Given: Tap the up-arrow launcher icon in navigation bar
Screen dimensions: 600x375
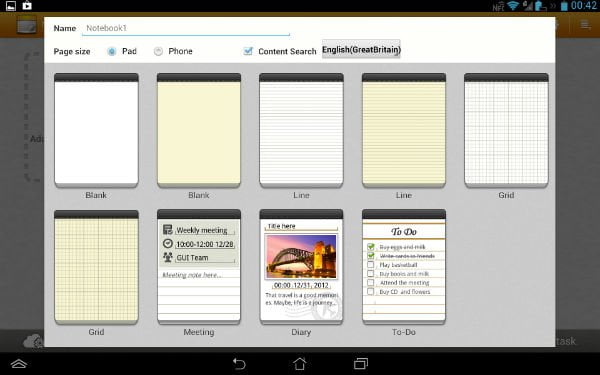Looking at the screenshot, I should click(18, 364).
